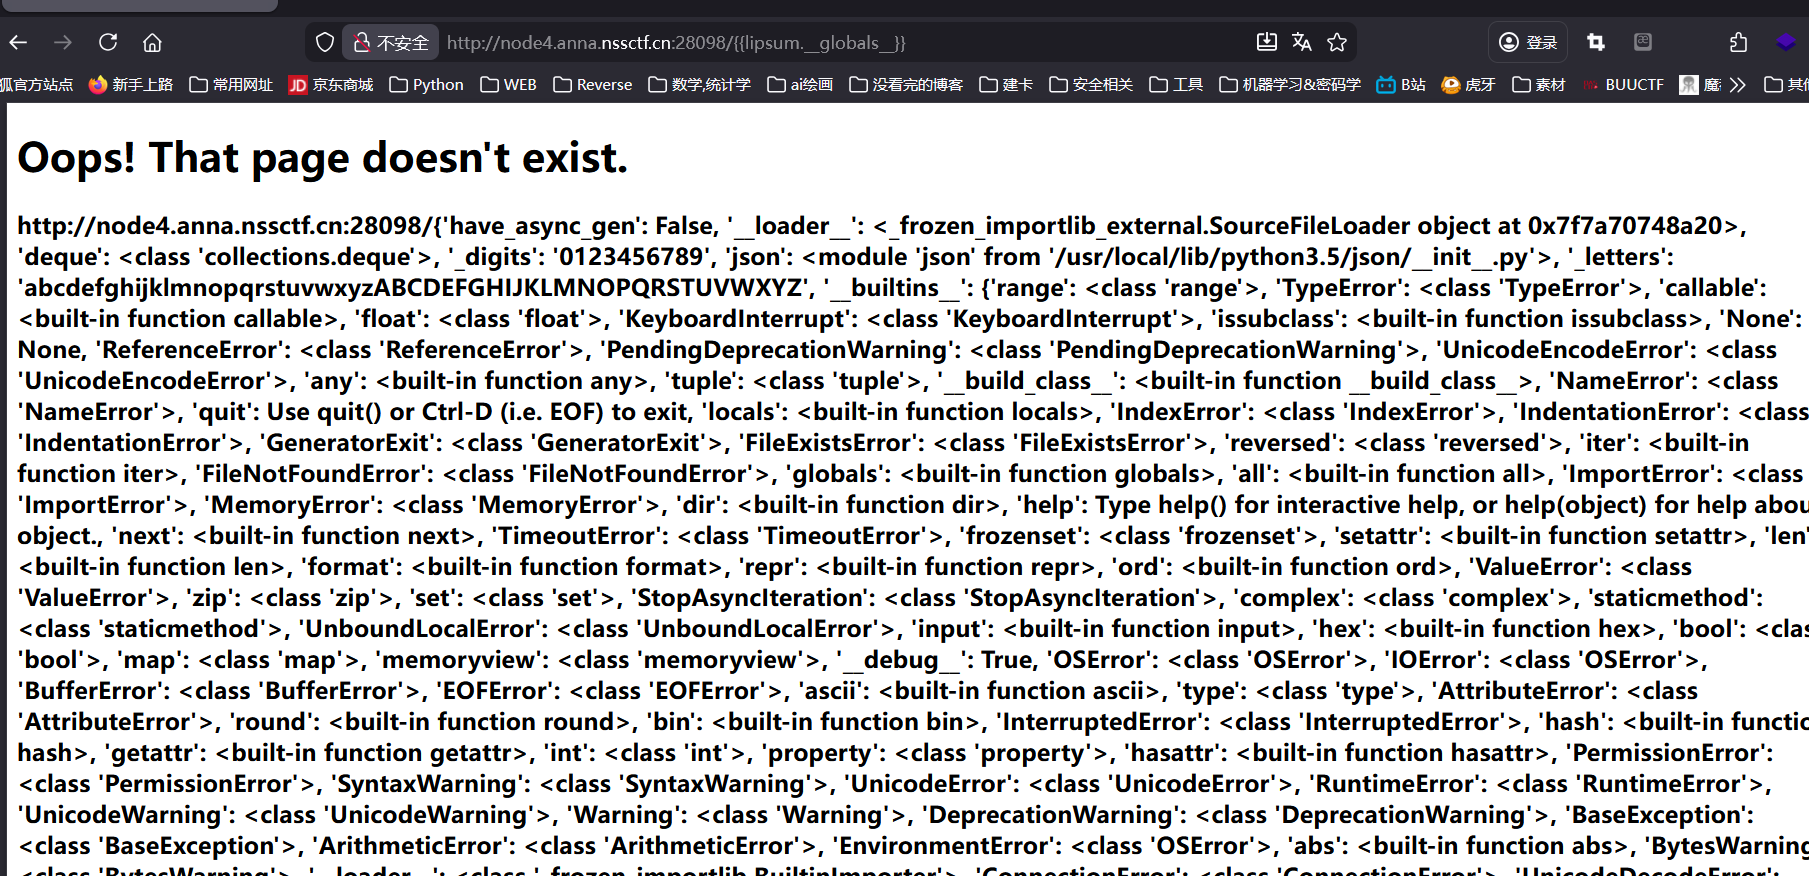The width and height of the screenshot is (1809, 876).
Task: Click the reader/sidebar icon next to crop
Action: click(1643, 42)
